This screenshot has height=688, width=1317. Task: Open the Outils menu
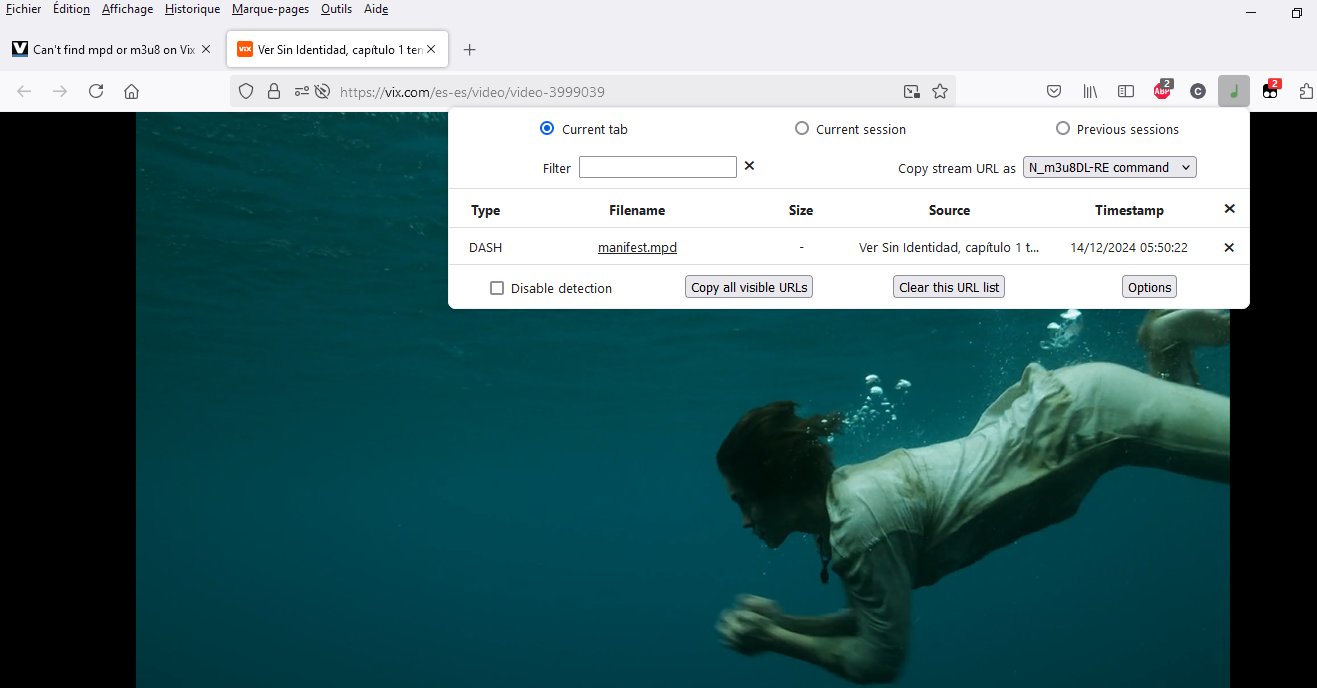coord(336,9)
